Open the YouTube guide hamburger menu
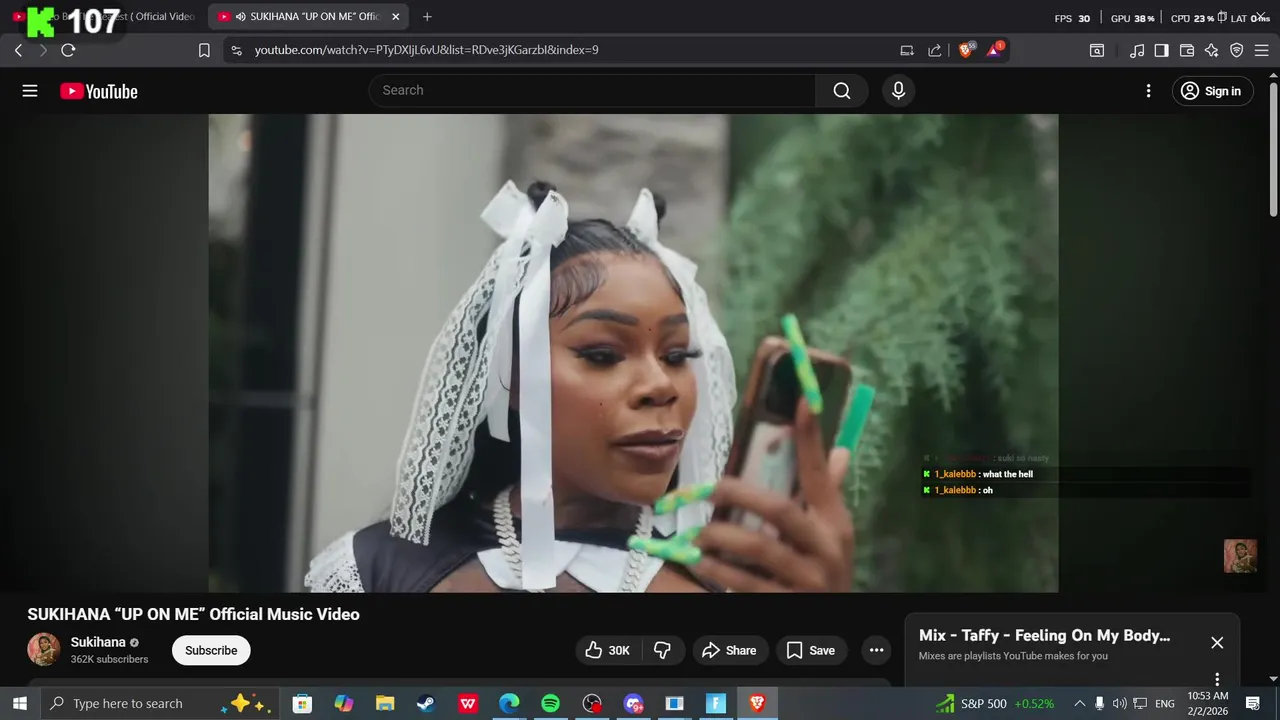Image resolution: width=1280 pixels, height=720 pixels. point(30,91)
